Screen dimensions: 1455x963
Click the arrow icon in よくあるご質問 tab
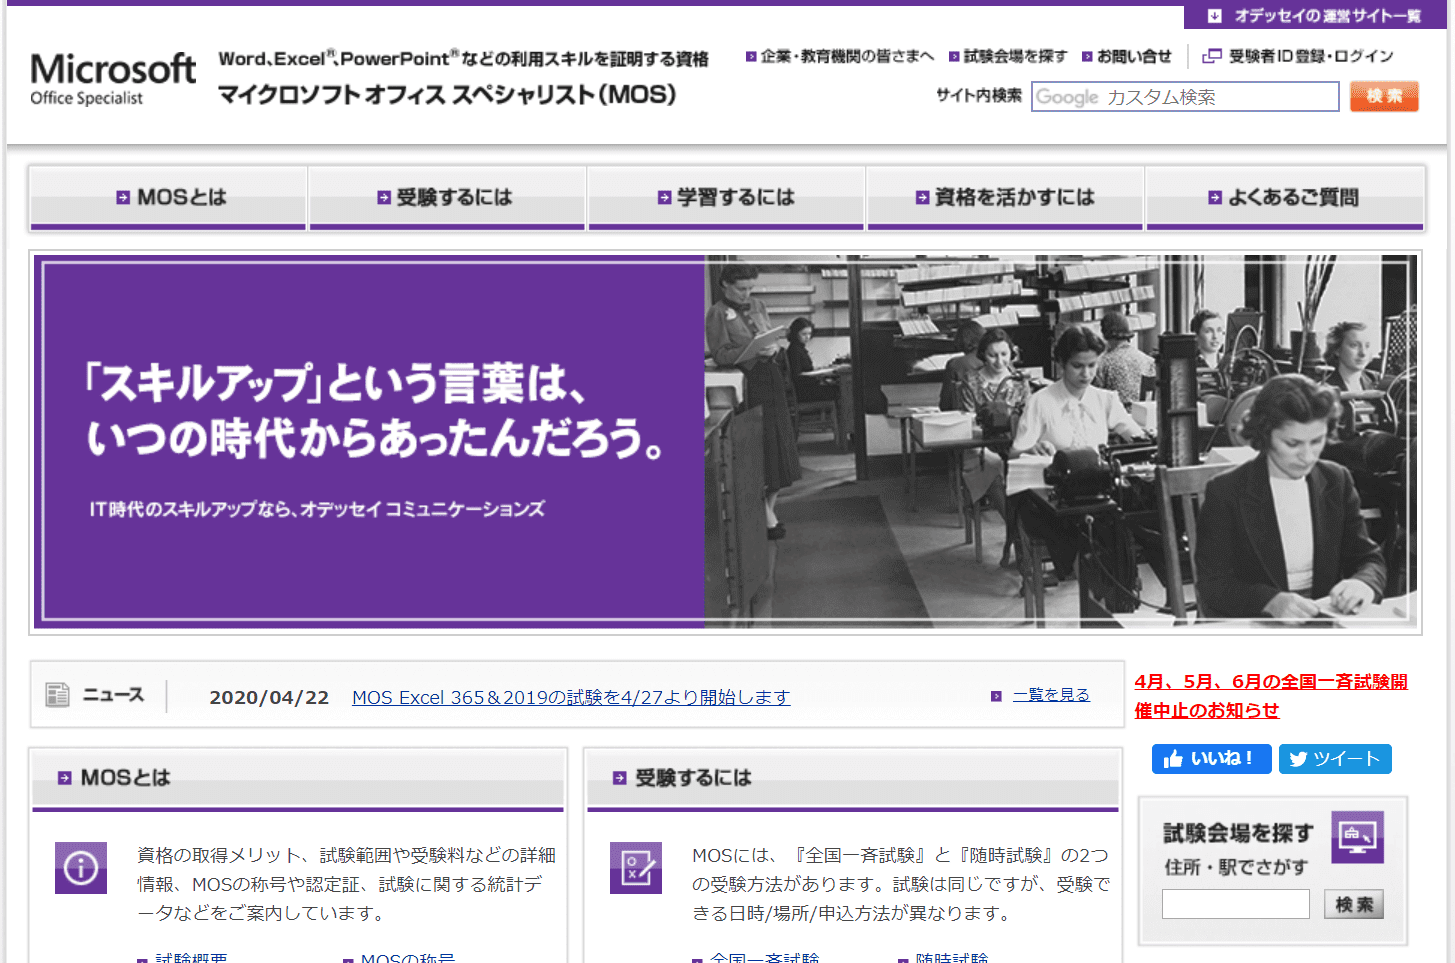(x=1215, y=198)
